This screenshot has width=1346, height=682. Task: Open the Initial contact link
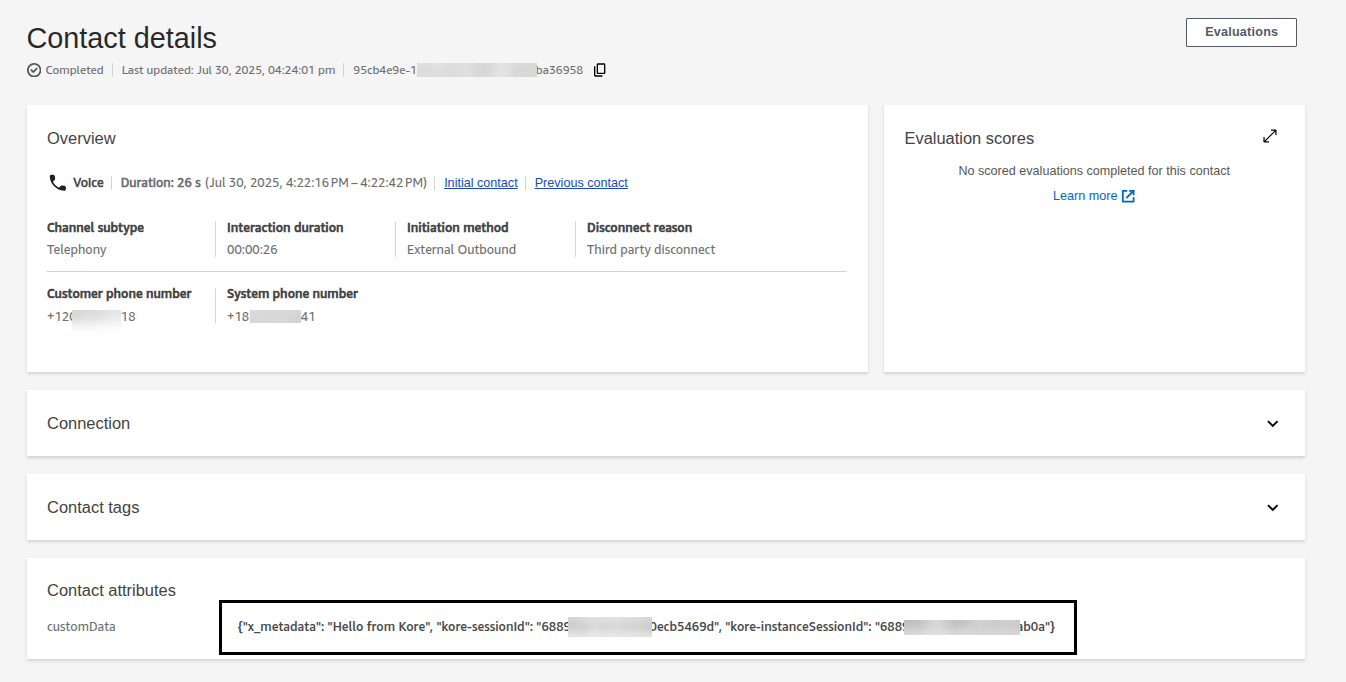tap(481, 183)
